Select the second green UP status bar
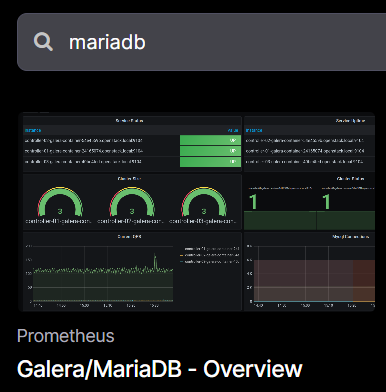 [210, 151]
